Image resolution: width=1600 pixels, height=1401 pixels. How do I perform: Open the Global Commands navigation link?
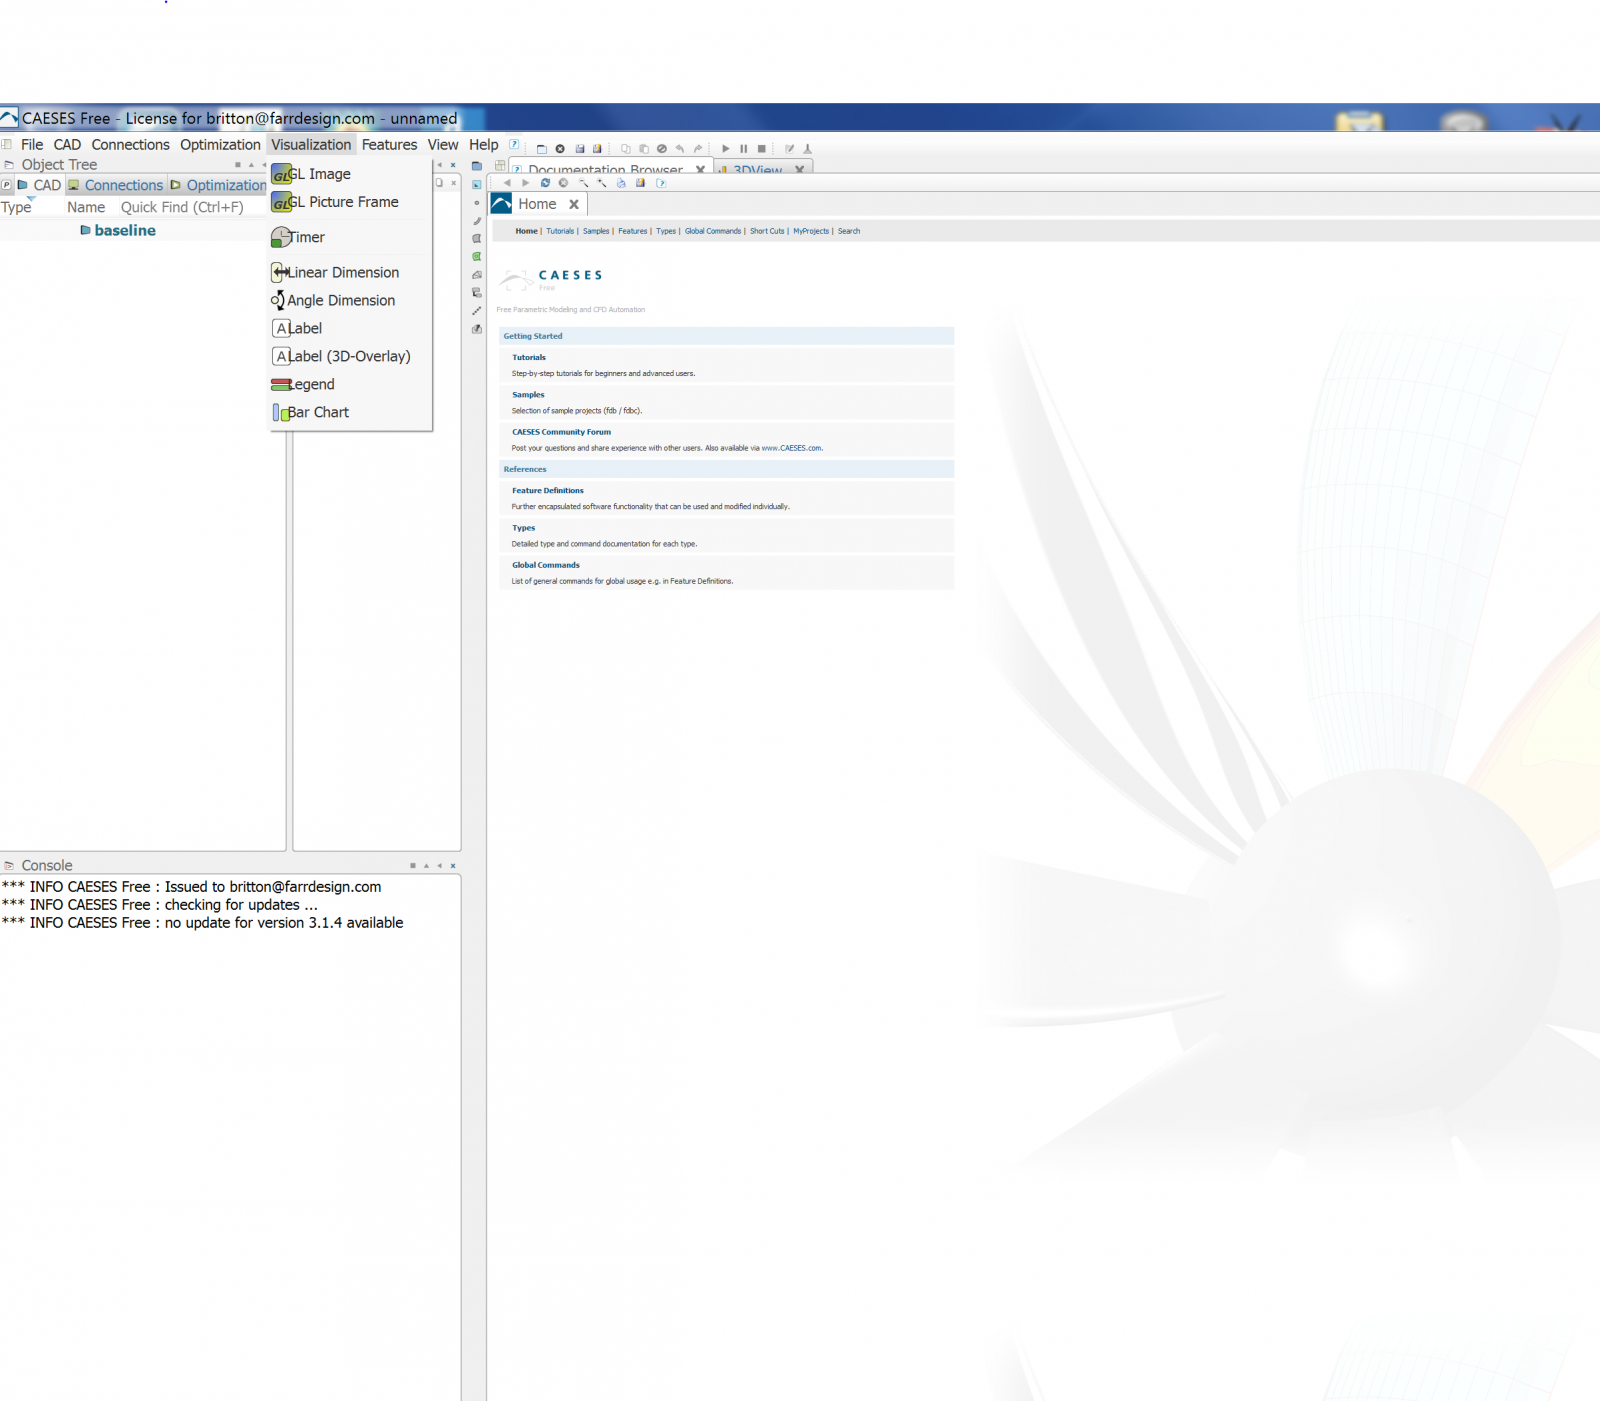(713, 231)
